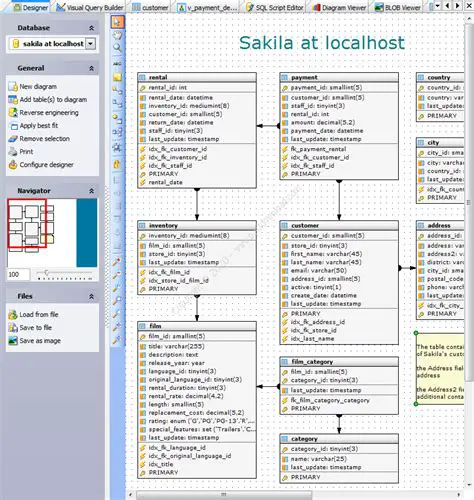Click the Navigator zoom slider handle
The image size is (474, 500).
click(46, 273)
